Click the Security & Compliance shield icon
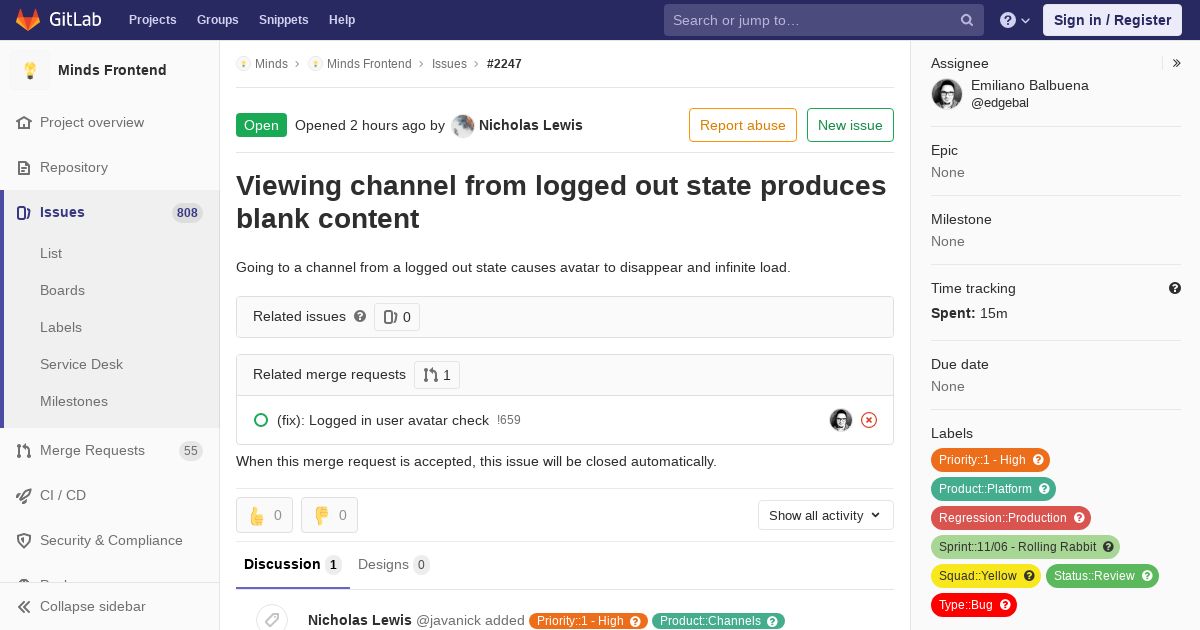 (x=24, y=541)
